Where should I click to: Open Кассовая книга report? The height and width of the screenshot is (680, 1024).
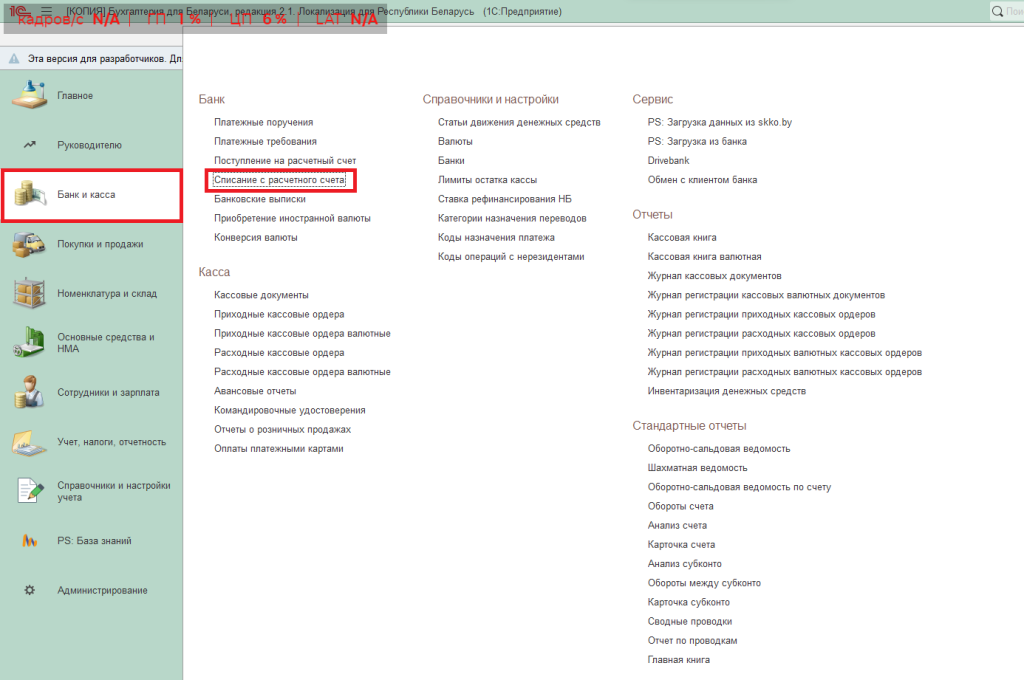coord(682,237)
